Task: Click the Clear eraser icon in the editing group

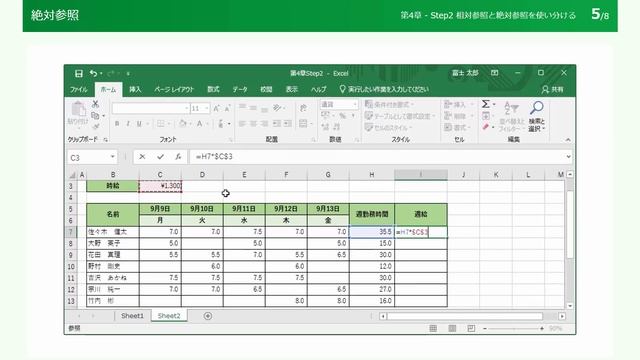Action: 486,127
